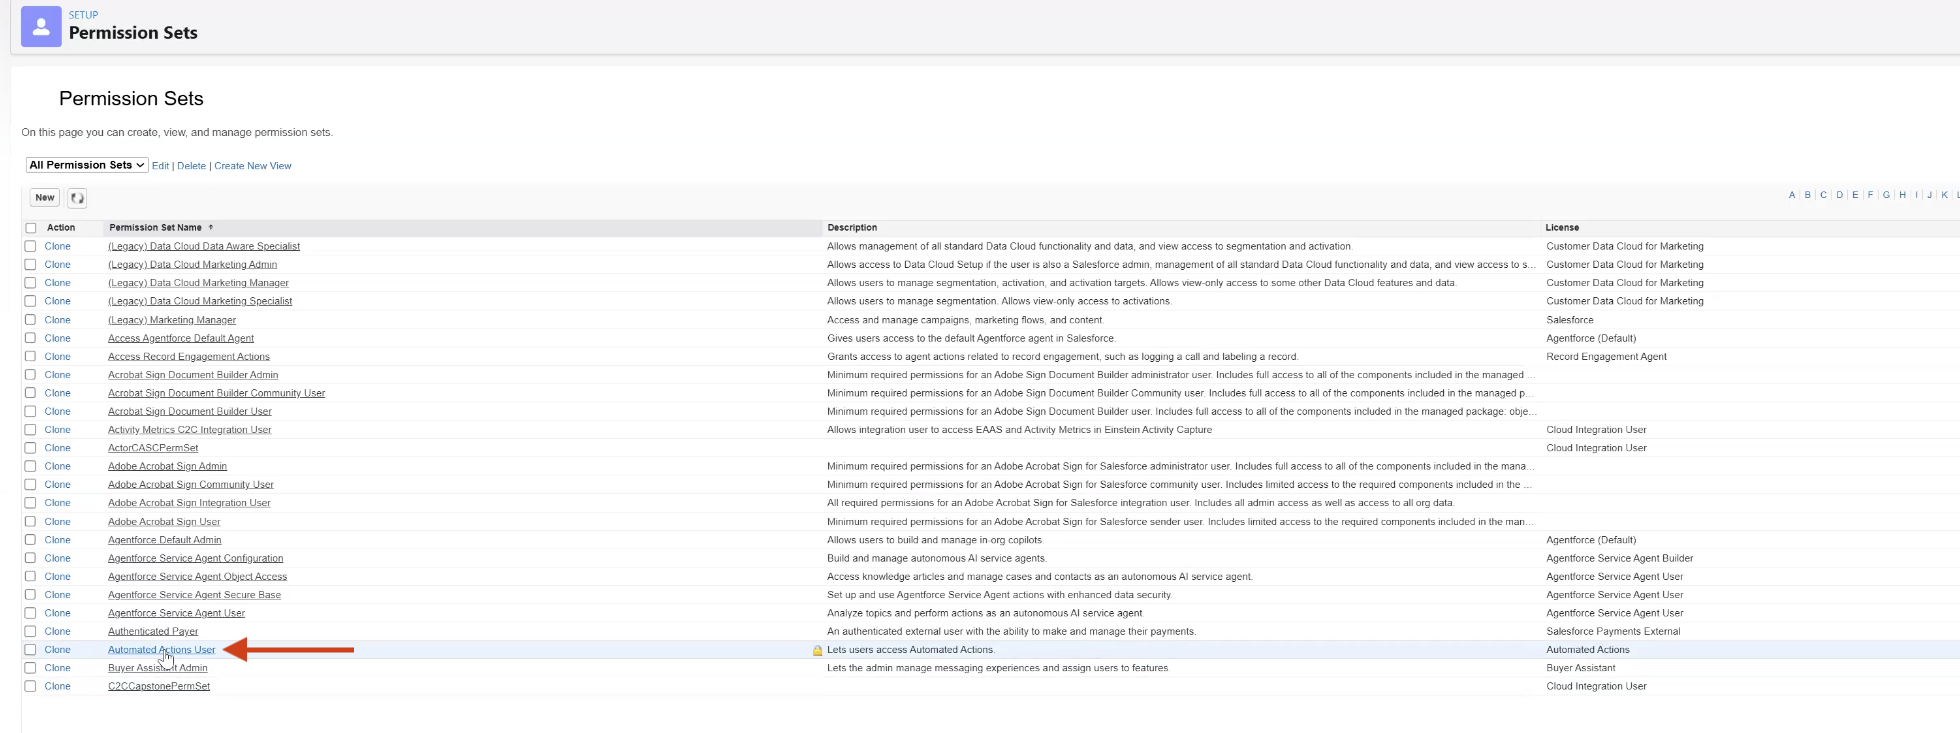Screen dimensions: 1960x733
Task: Tick the Authenticated Payer row checkbox
Action: pyautogui.click(x=31, y=631)
